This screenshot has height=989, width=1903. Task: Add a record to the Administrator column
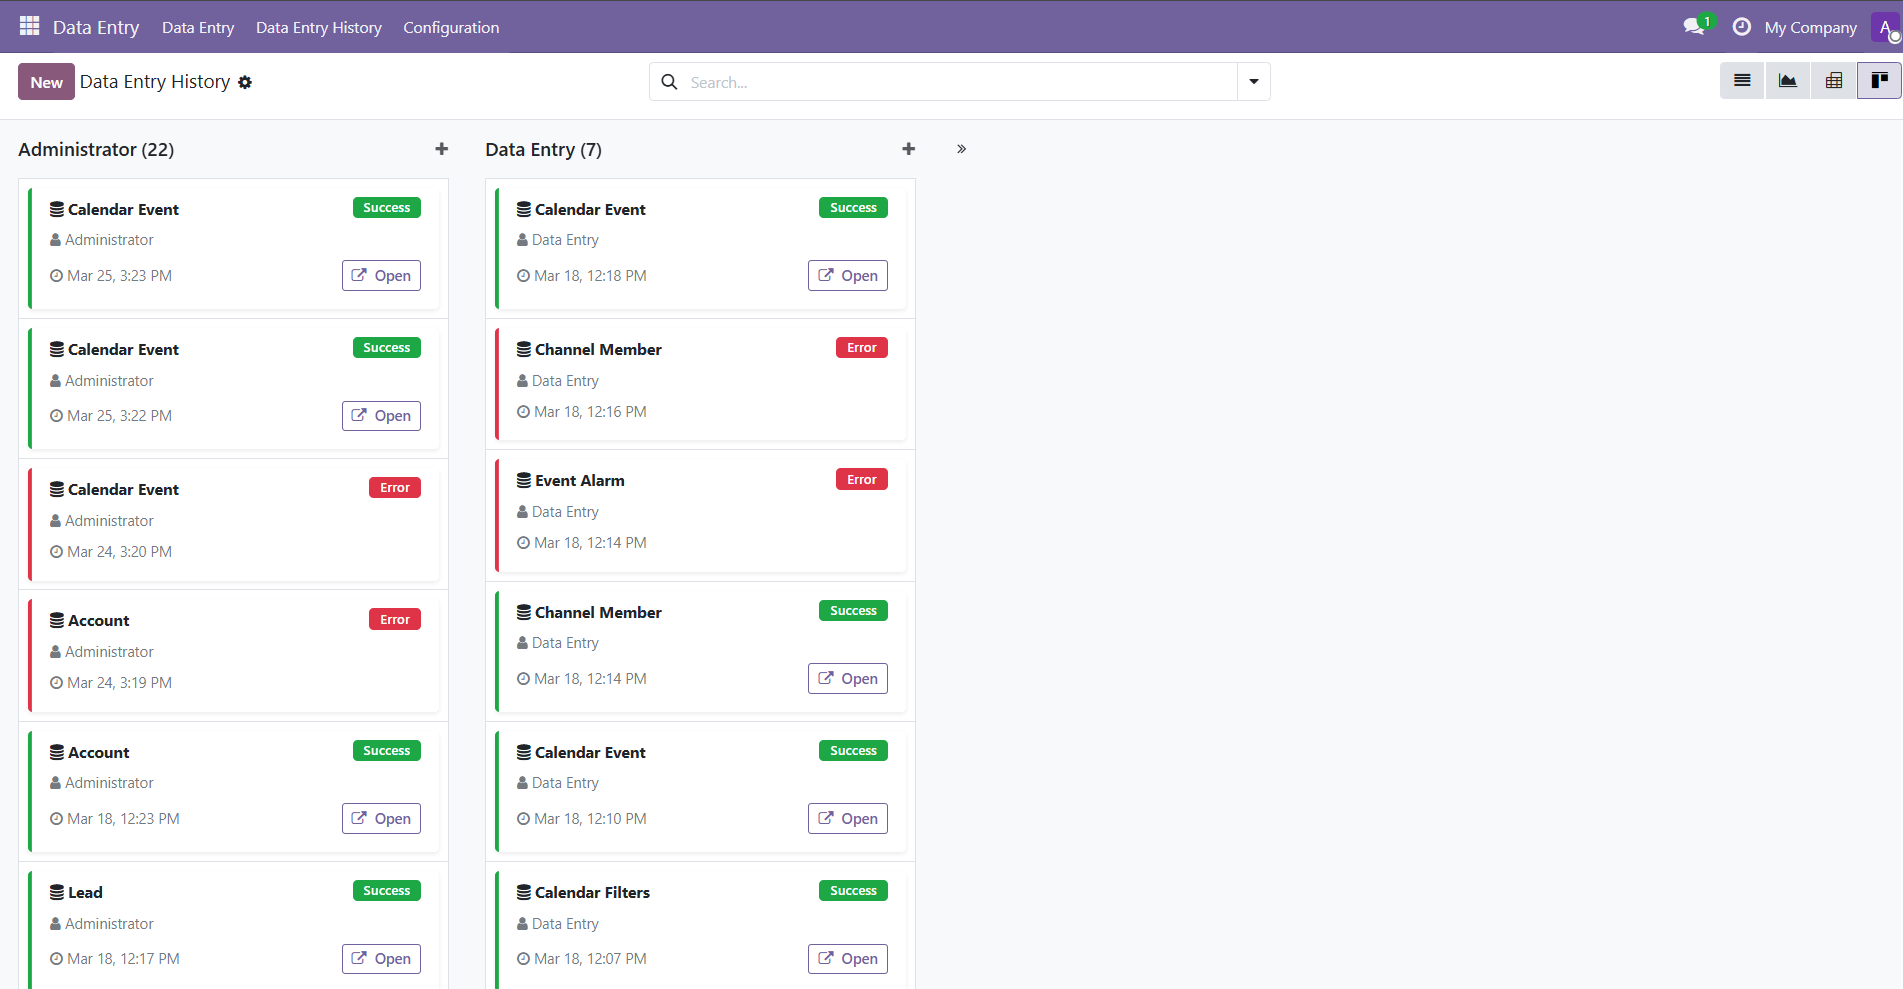(x=441, y=148)
